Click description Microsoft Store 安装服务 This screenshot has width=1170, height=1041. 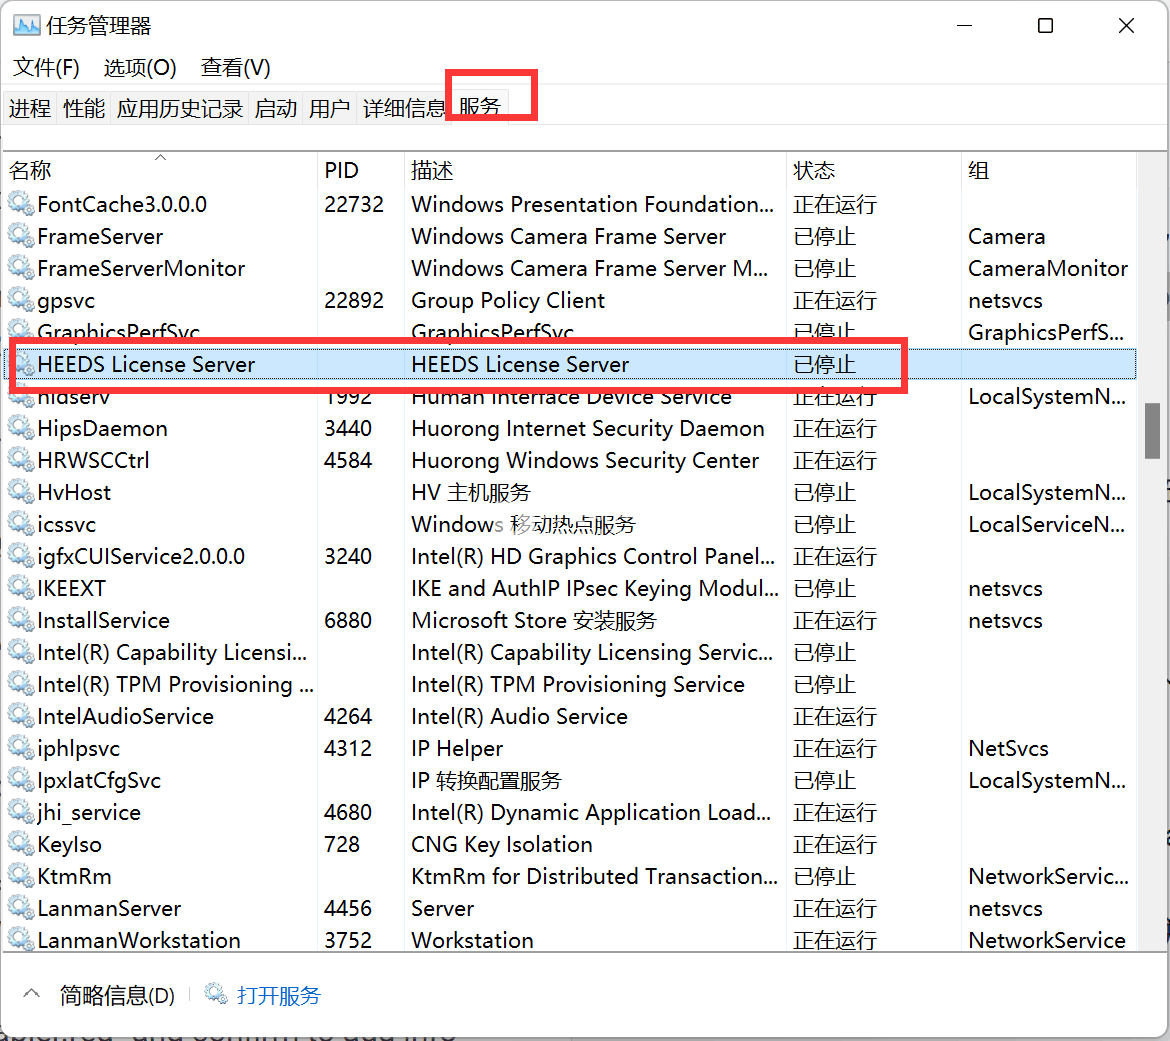(534, 620)
